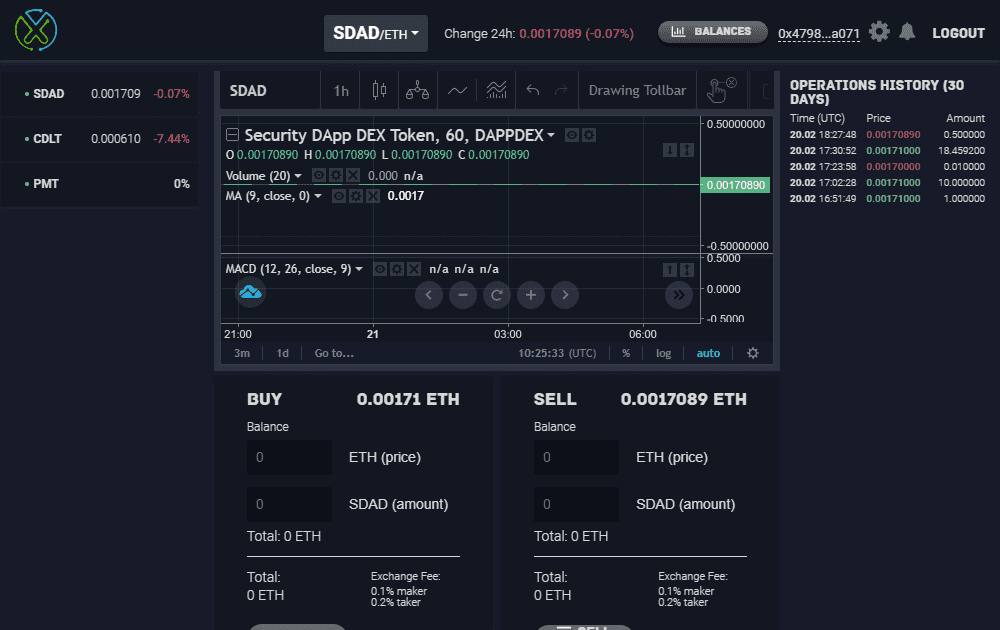Open the SDAD/ETH pair dropdown
Image resolution: width=1000 pixels, height=630 pixels.
click(x=375, y=32)
